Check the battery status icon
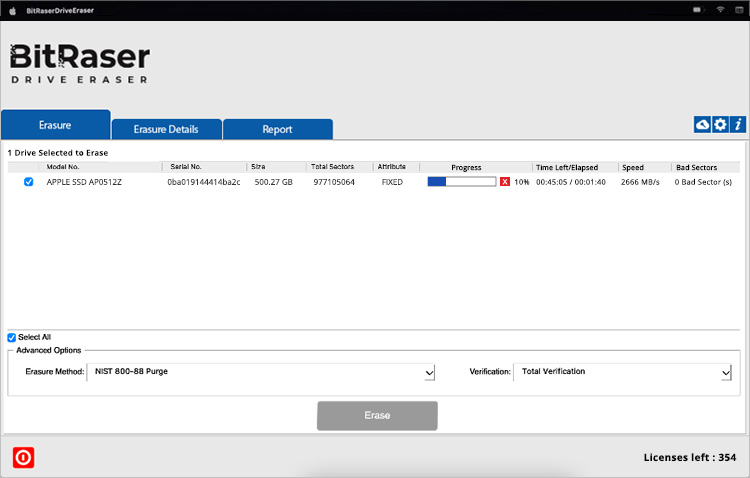Screen dimensions: 750x478 click(x=698, y=10)
